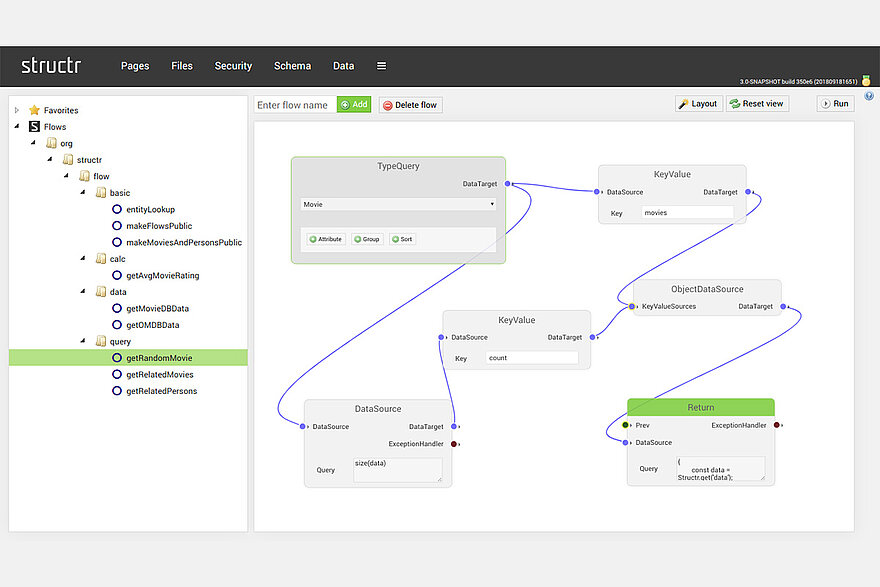Click the hamburger menu icon in navbar
The height and width of the screenshot is (587, 880).
click(381, 66)
